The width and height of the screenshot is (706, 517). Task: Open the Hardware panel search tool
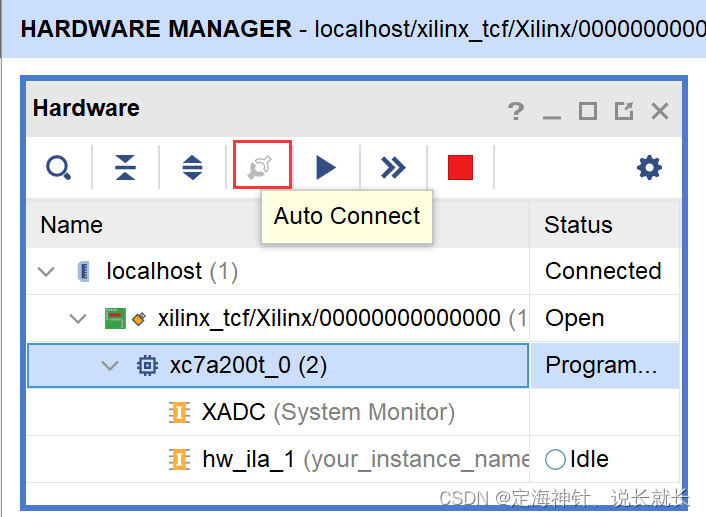tap(59, 168)
